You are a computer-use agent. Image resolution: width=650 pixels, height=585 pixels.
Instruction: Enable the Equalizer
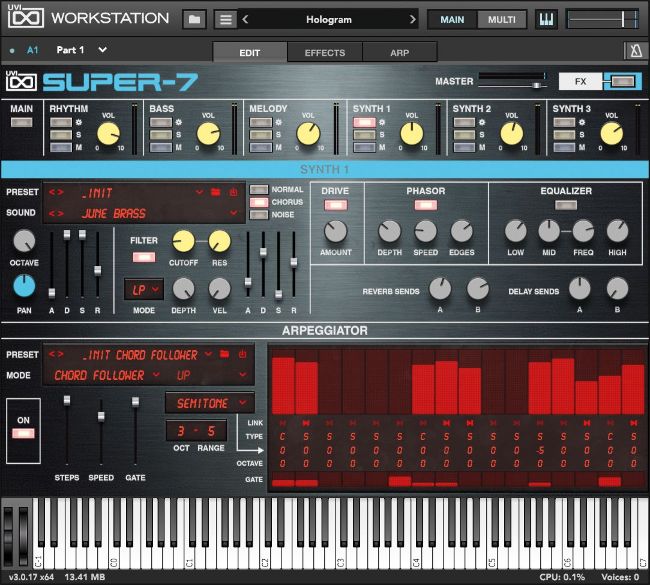click(566, 205)
